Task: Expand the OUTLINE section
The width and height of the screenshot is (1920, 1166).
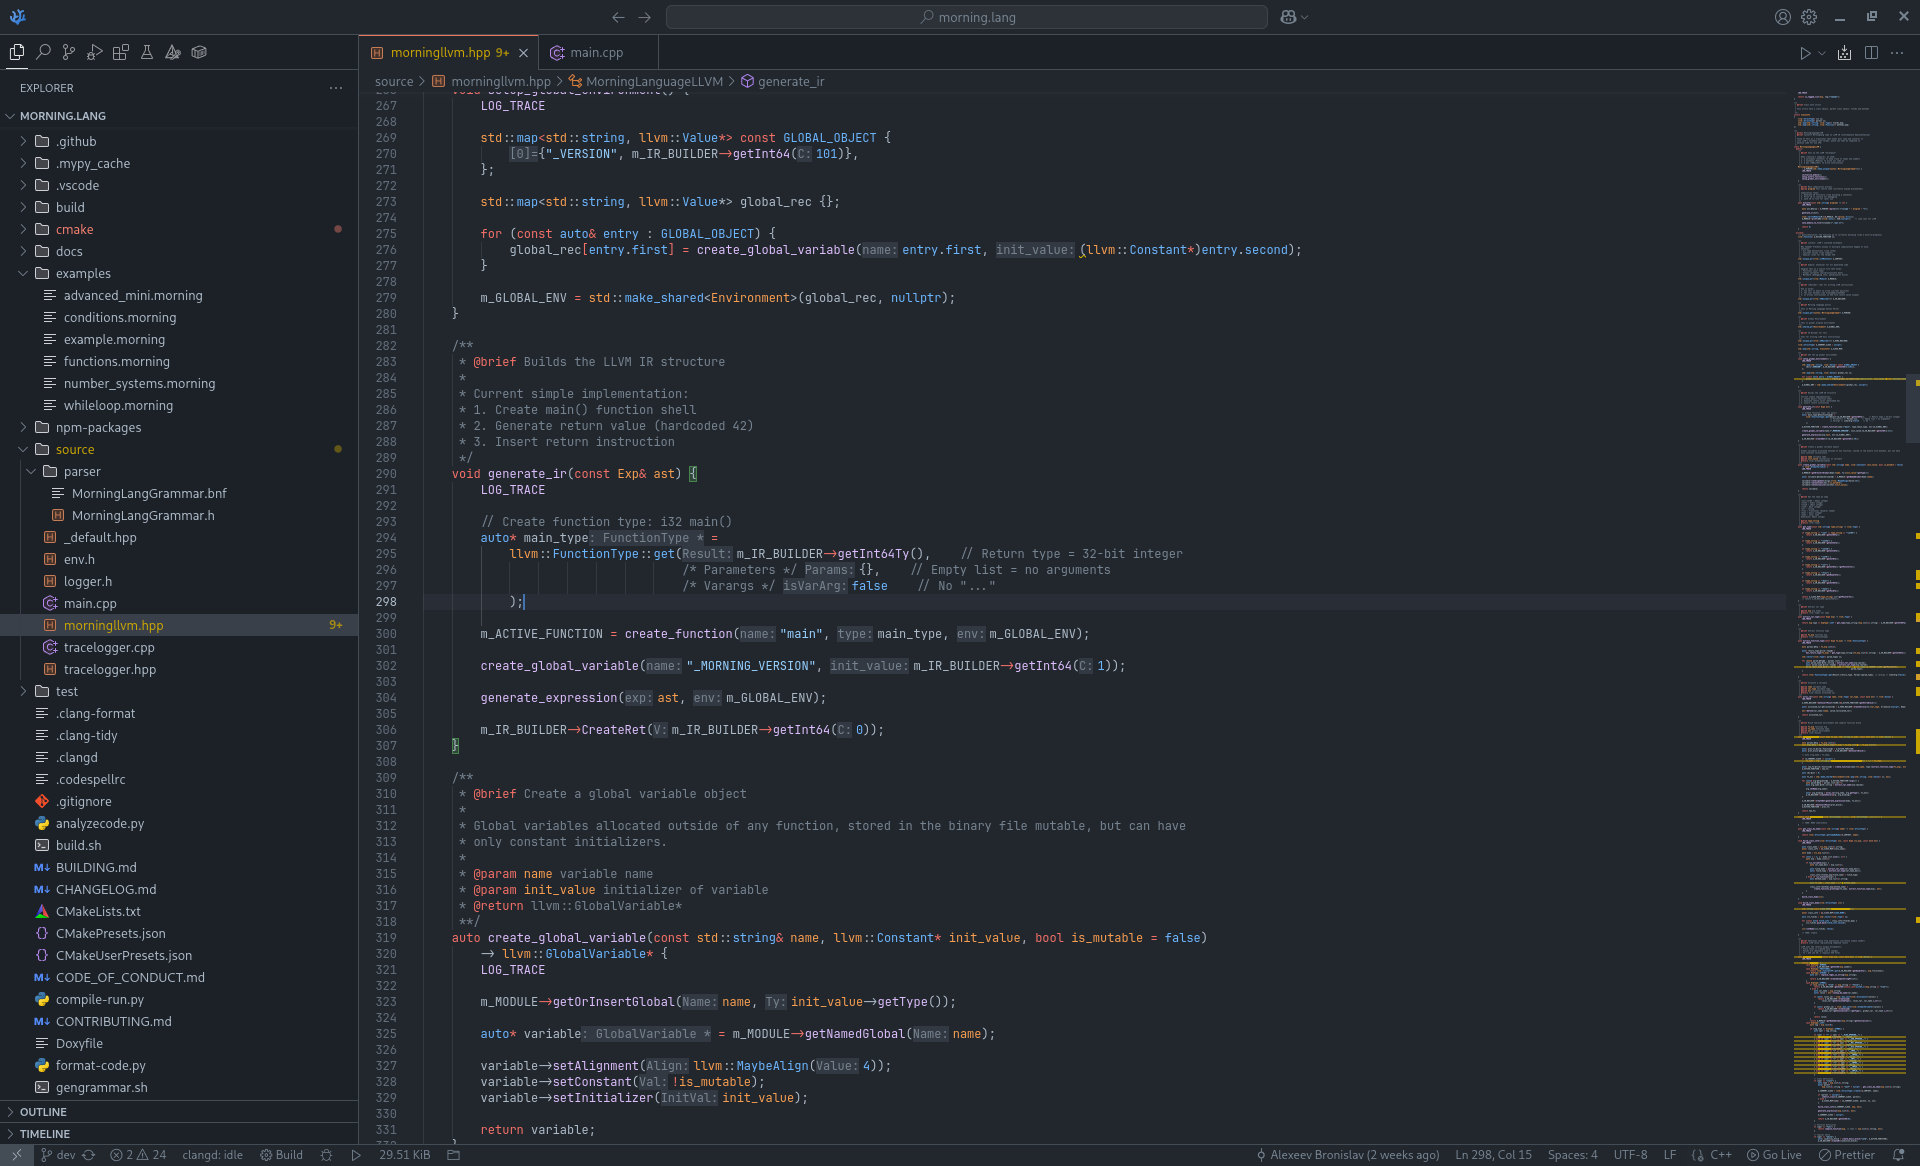Action: (43, 1112)
